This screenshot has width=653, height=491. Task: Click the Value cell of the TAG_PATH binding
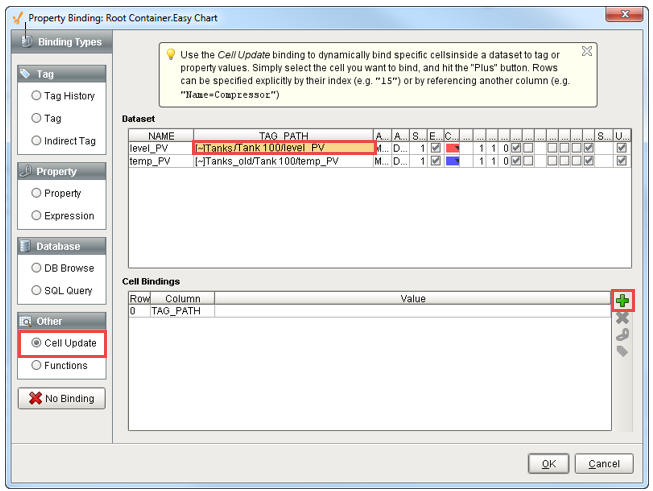tap(413, 311)
